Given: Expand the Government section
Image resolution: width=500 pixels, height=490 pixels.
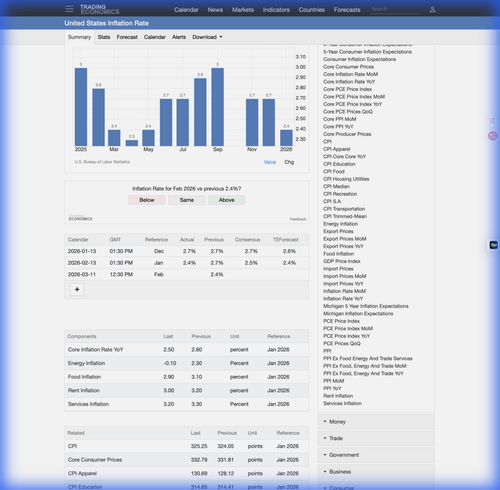Looking at the screenshot, I should (x=376, y=455).
